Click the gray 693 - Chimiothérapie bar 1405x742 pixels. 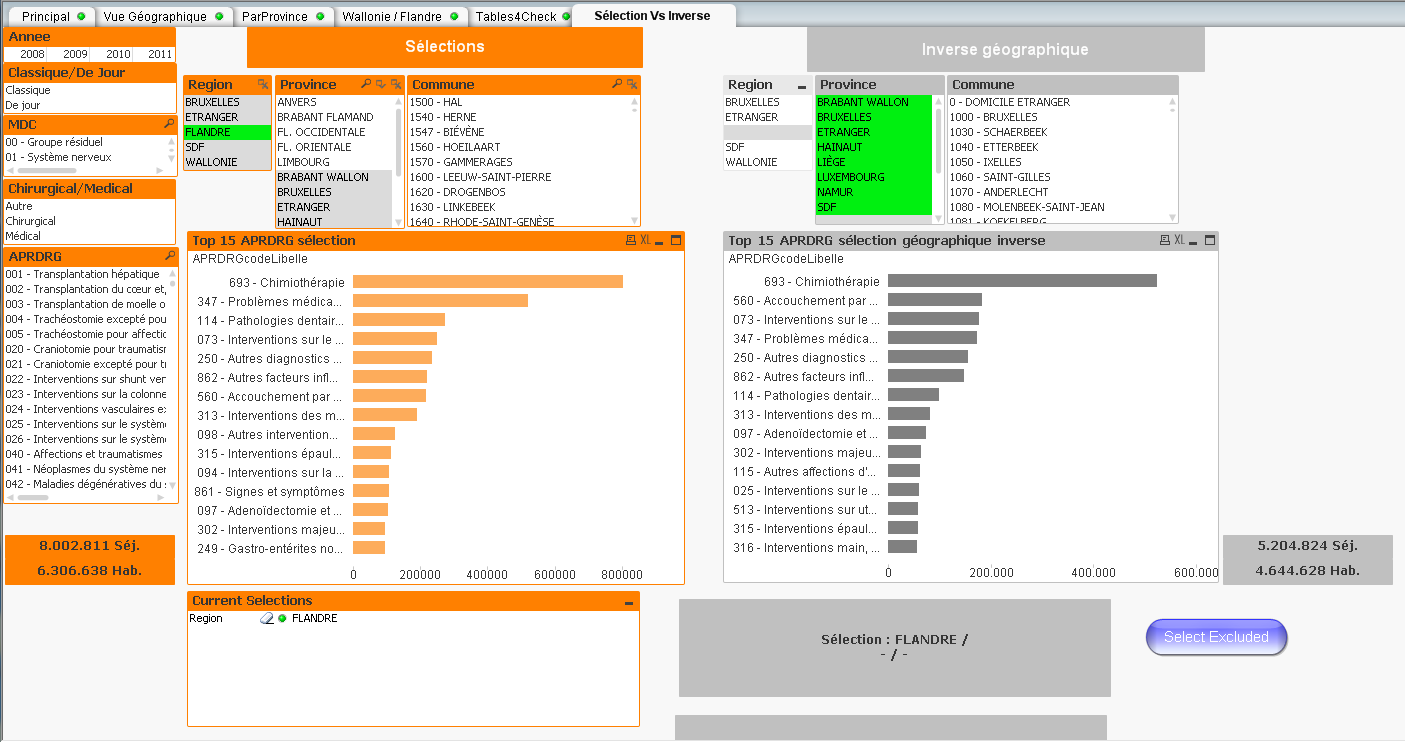click(1022, 281)
